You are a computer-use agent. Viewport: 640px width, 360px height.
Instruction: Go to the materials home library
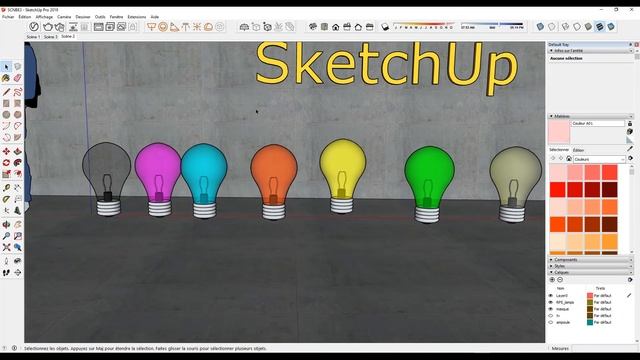(569, 159)
